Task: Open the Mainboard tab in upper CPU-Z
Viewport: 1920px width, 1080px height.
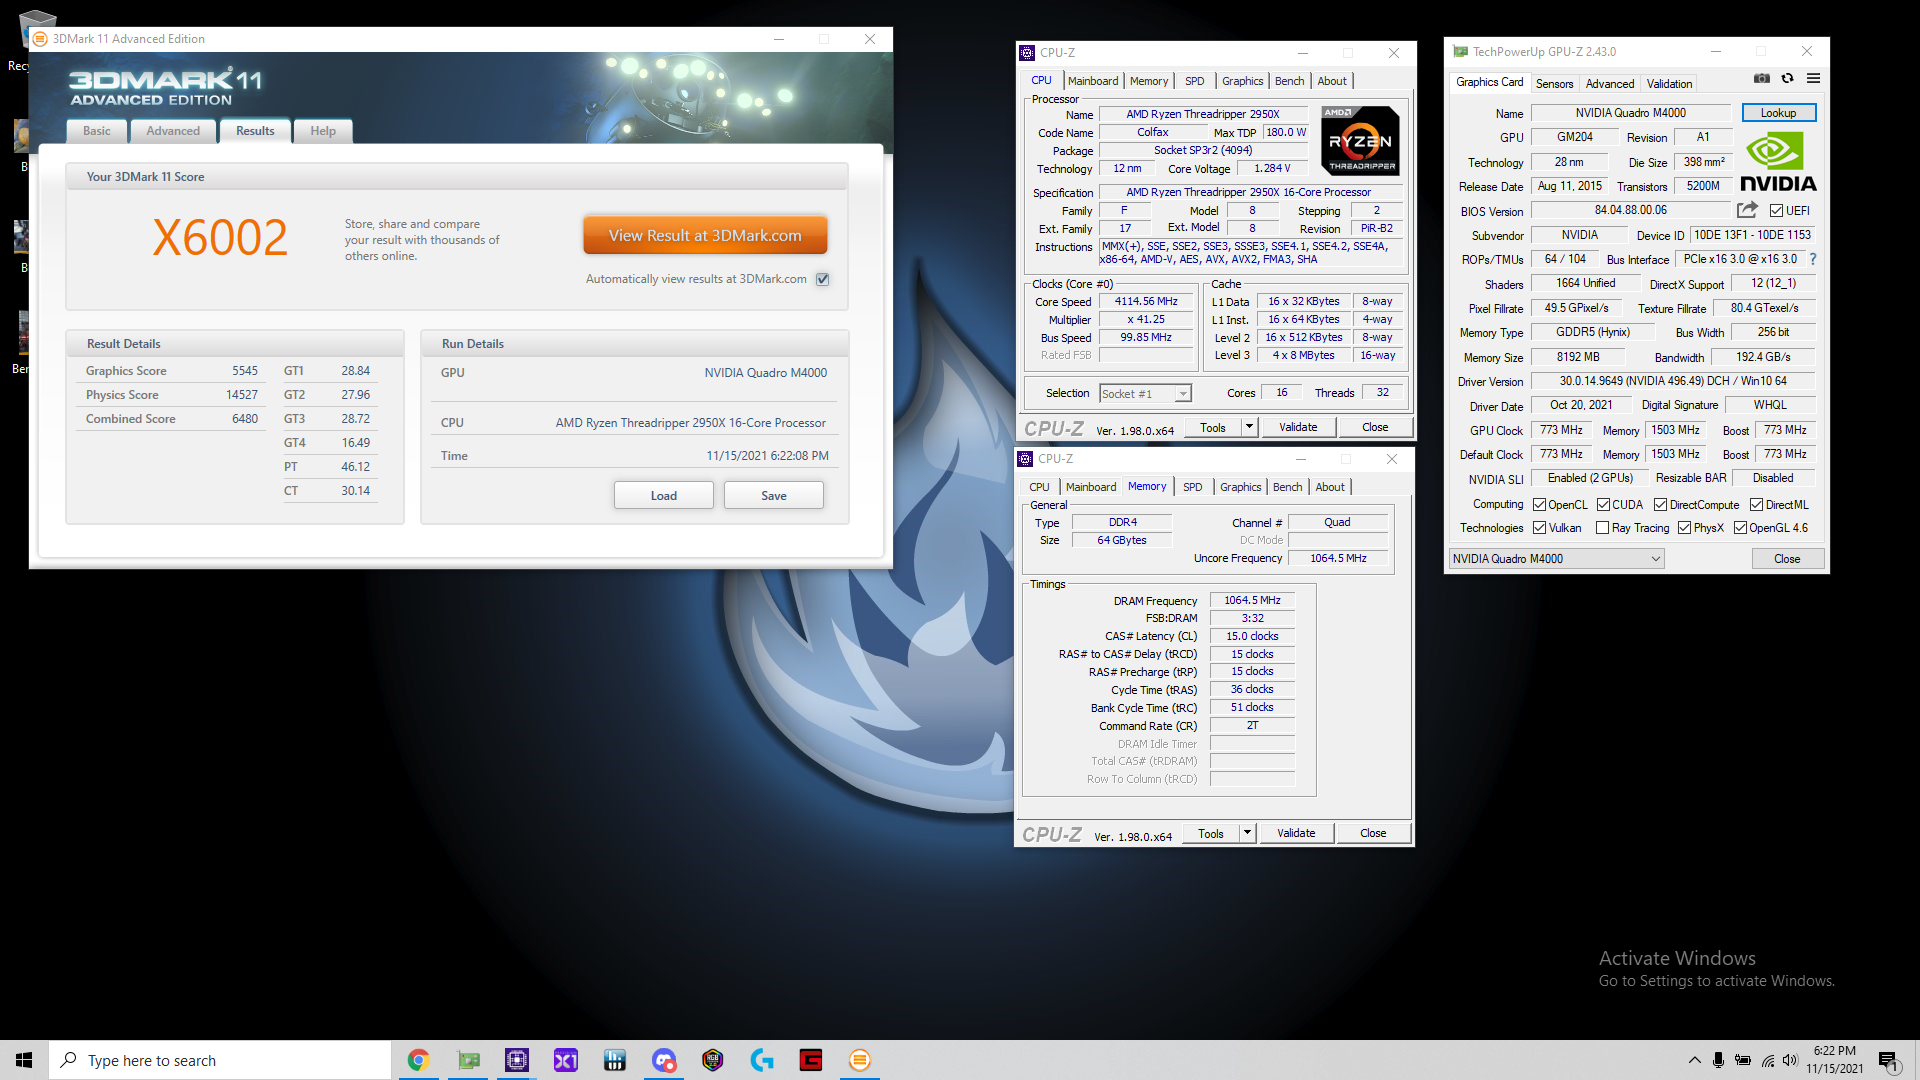Action: (x=1093, y=81)
